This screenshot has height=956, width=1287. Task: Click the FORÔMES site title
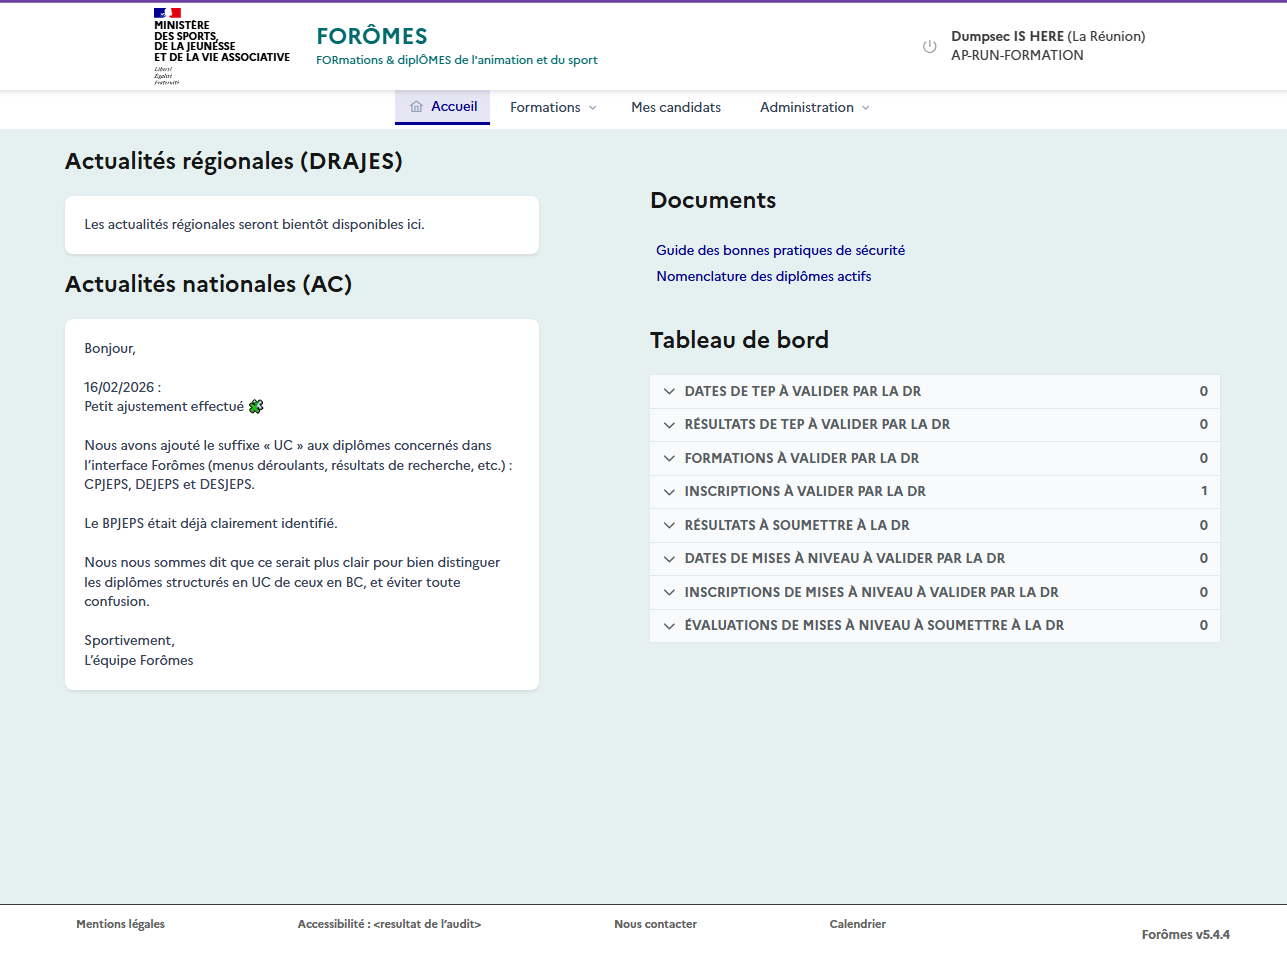click(372, 36)
